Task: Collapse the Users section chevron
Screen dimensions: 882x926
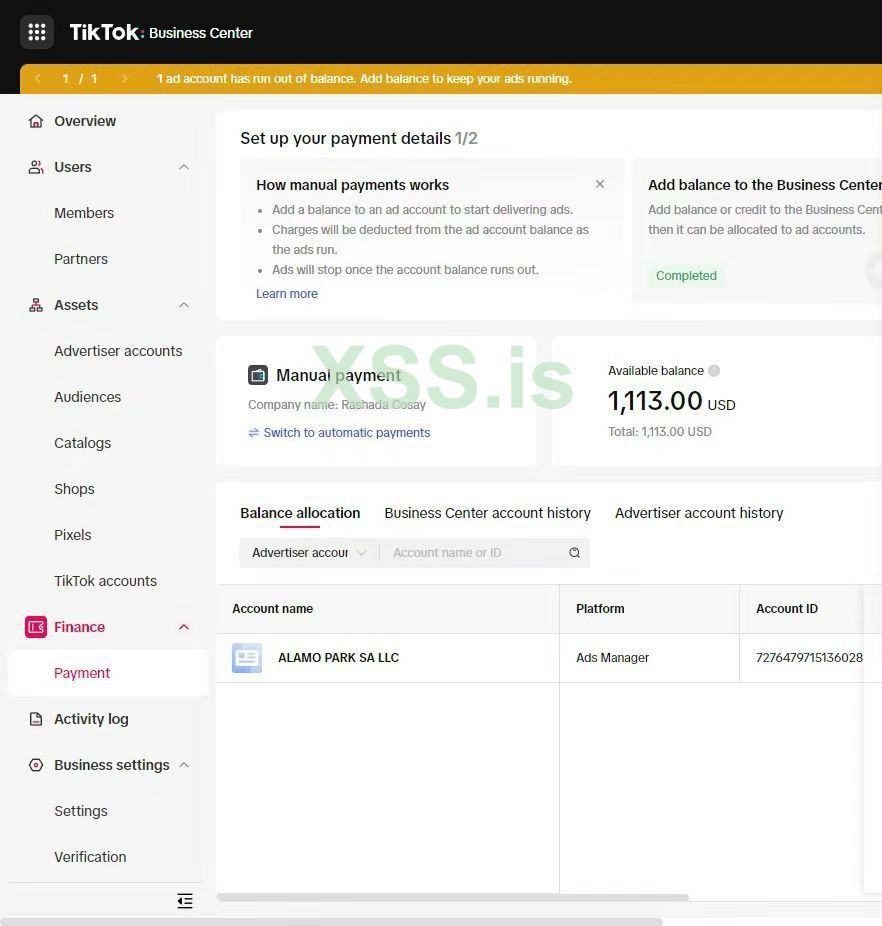Action: point(184,167)
